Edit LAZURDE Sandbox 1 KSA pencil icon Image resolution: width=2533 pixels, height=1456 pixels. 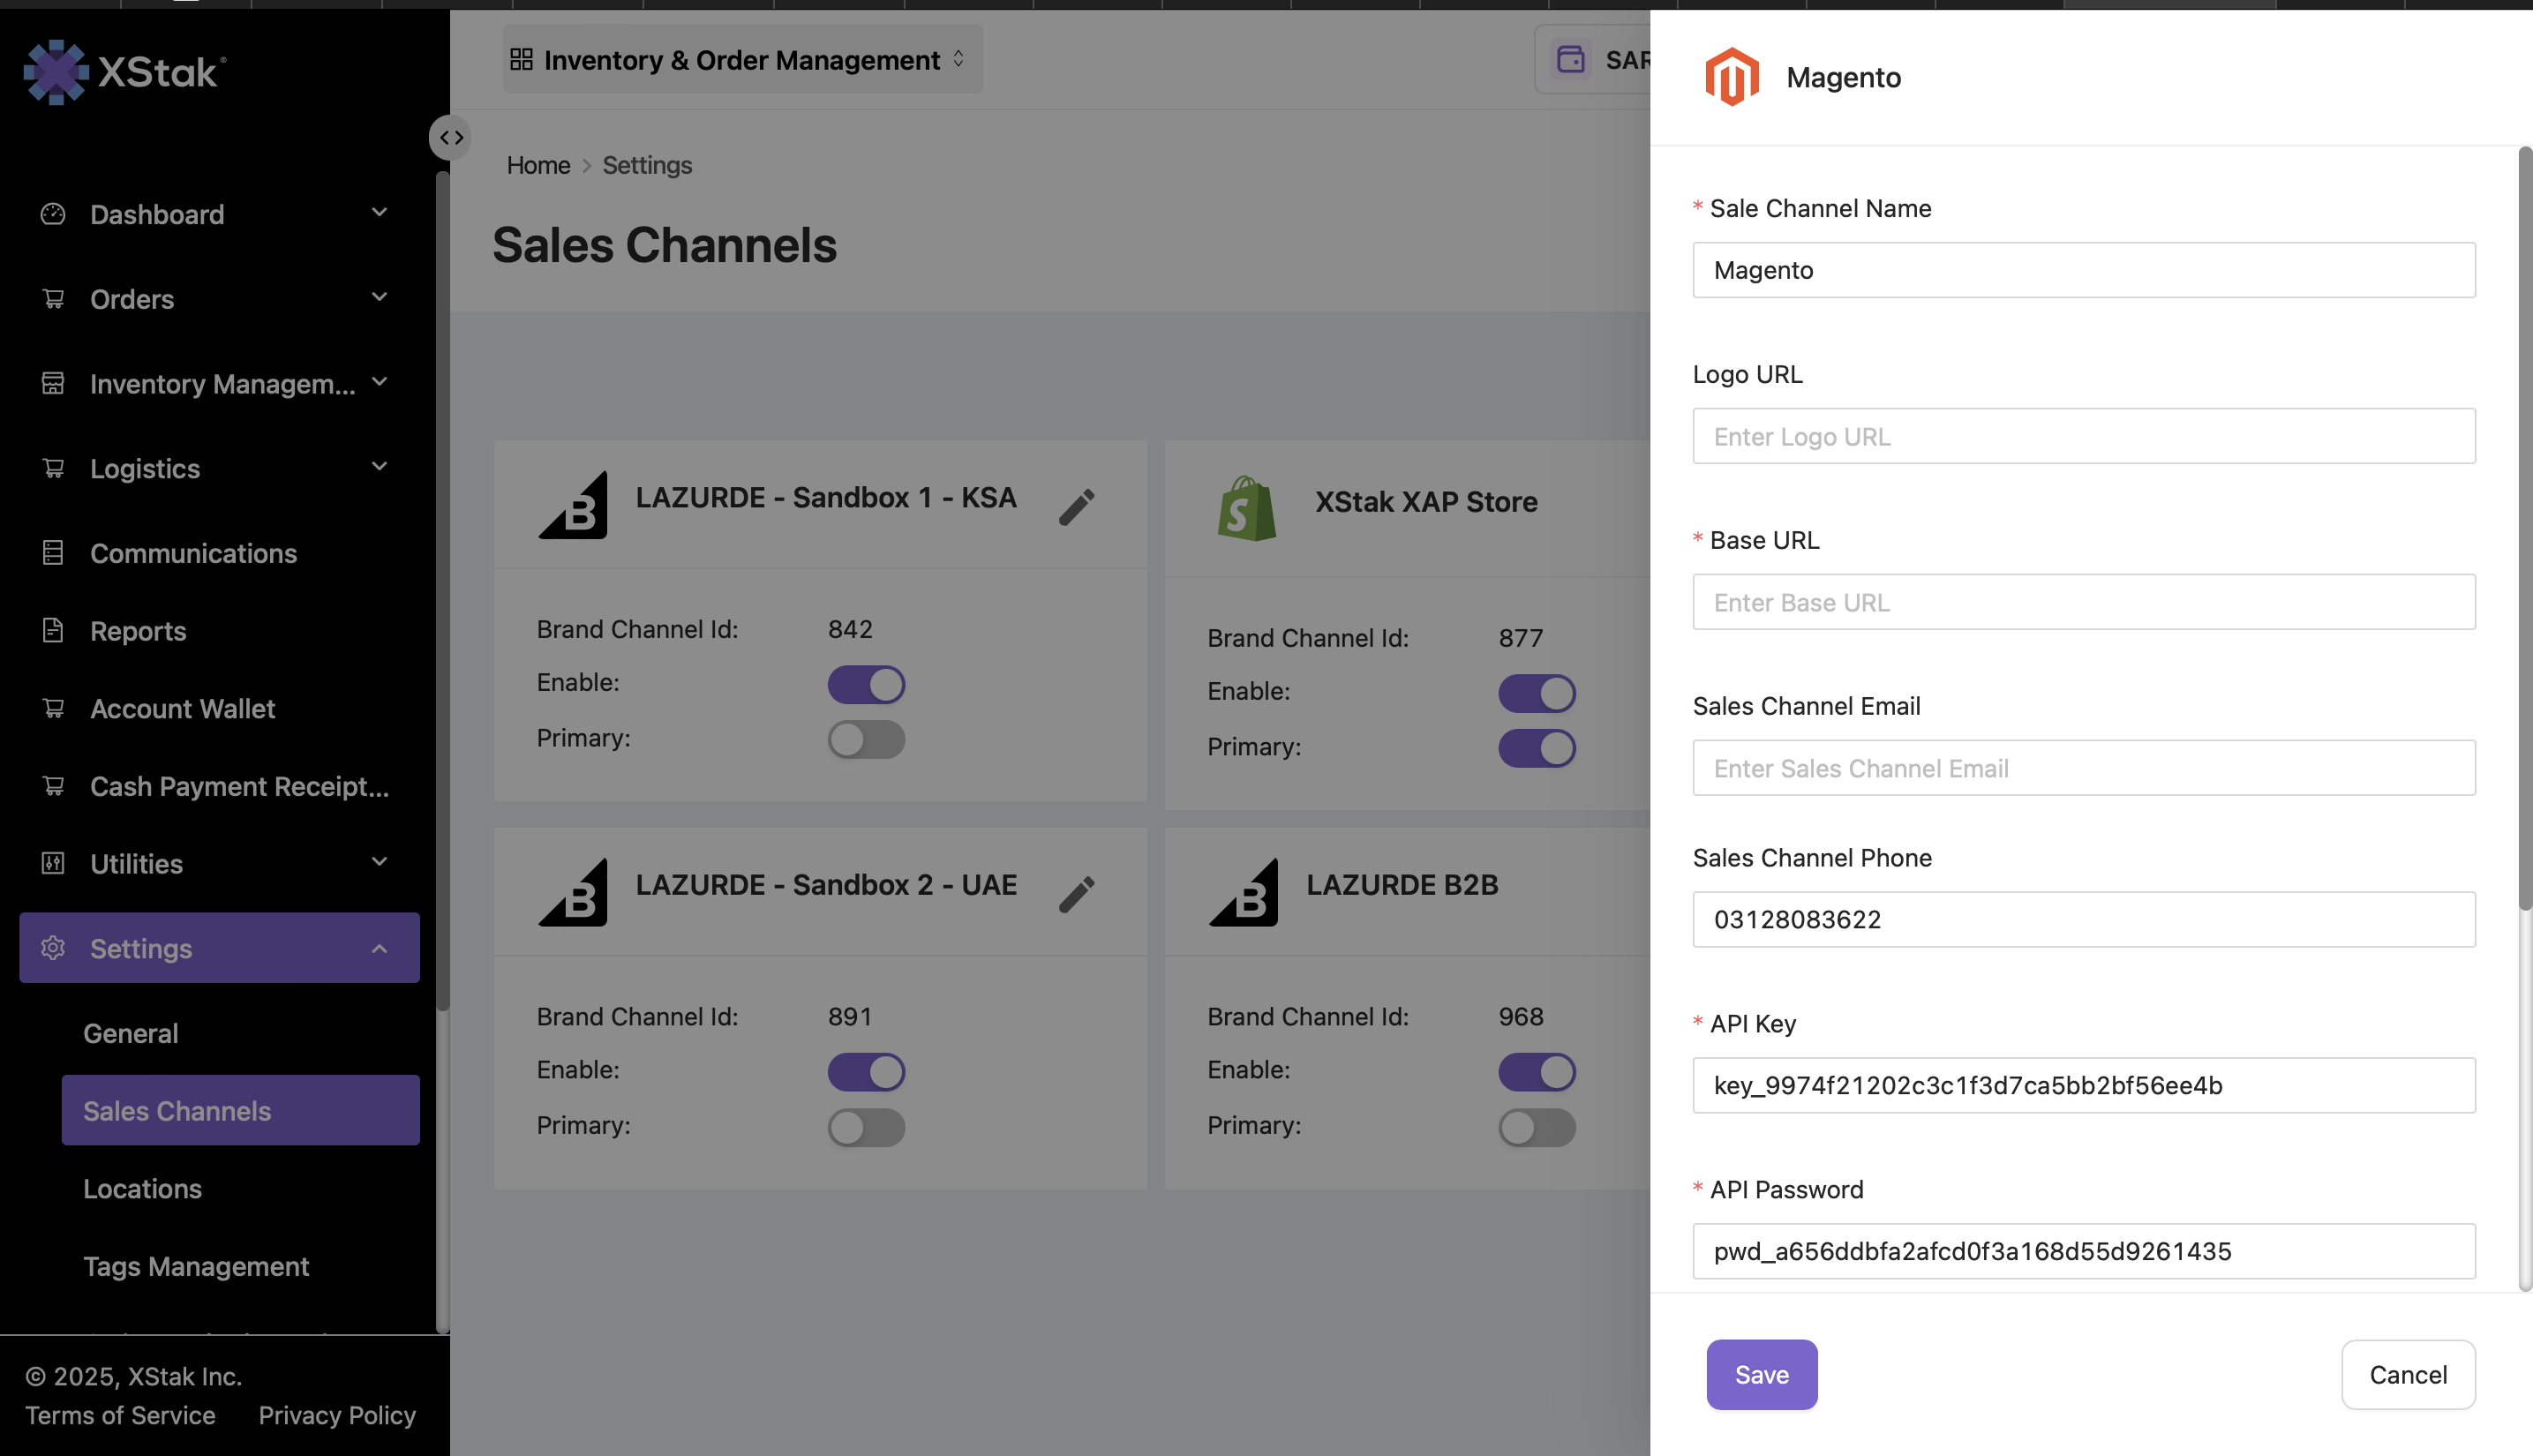click(1076, 507)
